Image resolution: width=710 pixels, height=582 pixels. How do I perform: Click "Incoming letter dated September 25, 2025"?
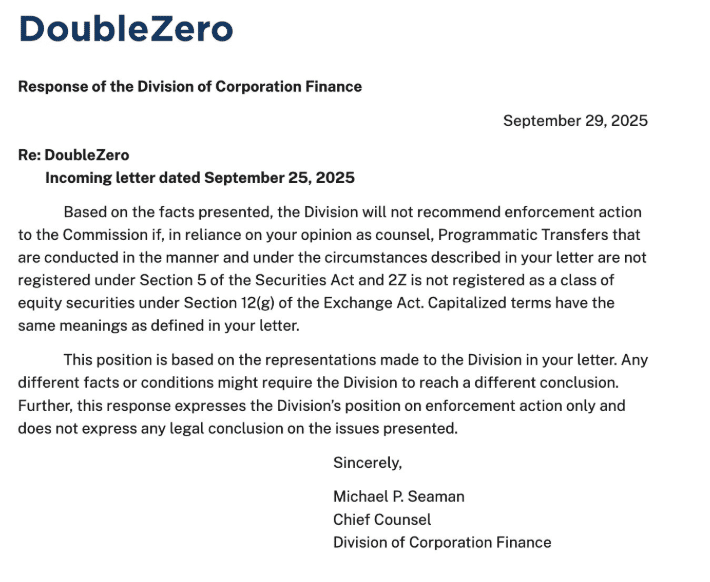point(200,178)
